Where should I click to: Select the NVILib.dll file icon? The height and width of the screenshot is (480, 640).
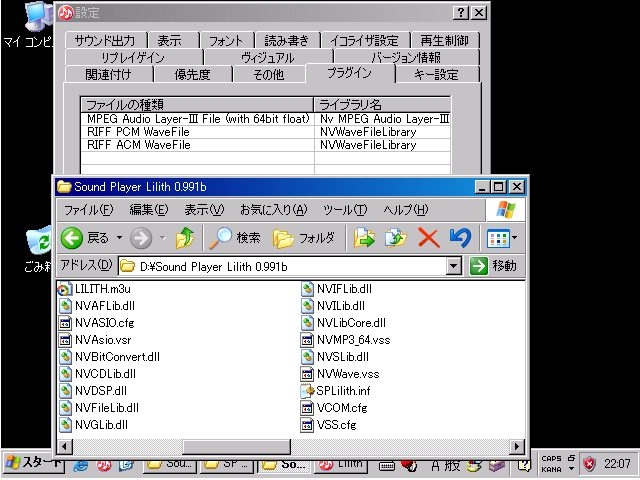(307, 306)
